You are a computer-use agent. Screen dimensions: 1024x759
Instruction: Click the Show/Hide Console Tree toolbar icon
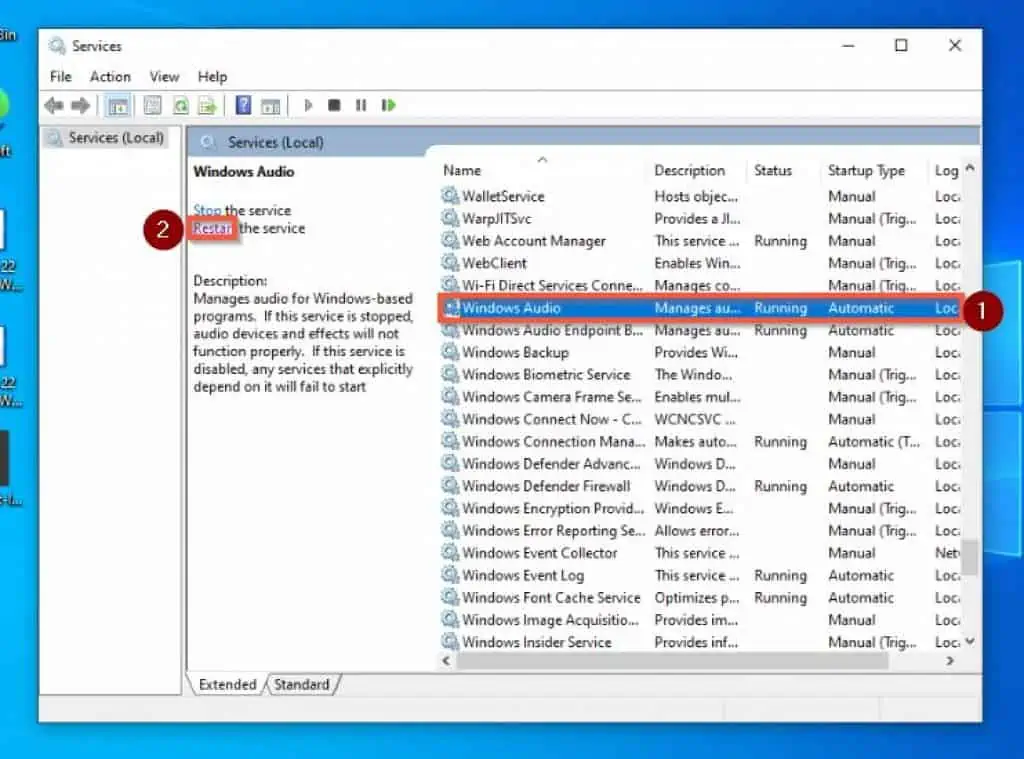120,105
